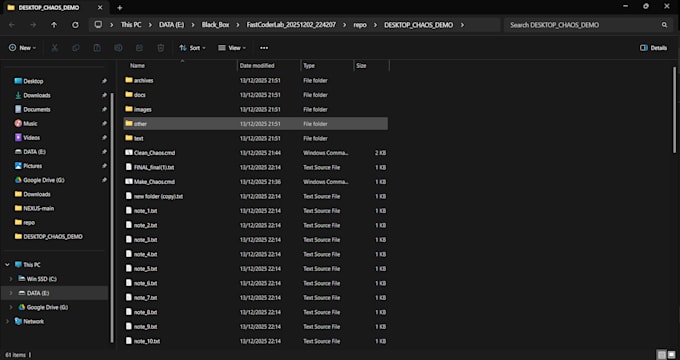Image resolution: width=680 pixels, height=360 pixels.
Task: Click the Share toolbar icon
Action: point(139,48)
